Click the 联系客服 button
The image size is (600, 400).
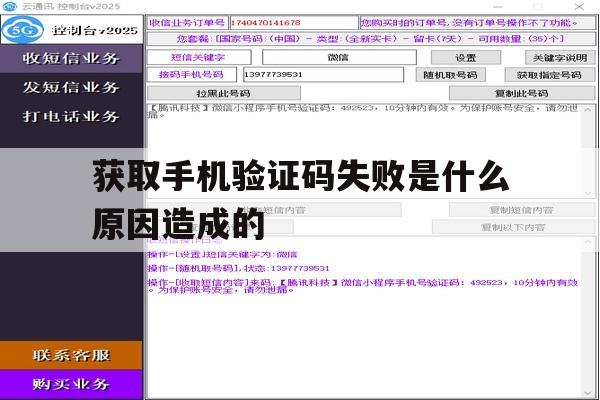click(x=71, y=355)
